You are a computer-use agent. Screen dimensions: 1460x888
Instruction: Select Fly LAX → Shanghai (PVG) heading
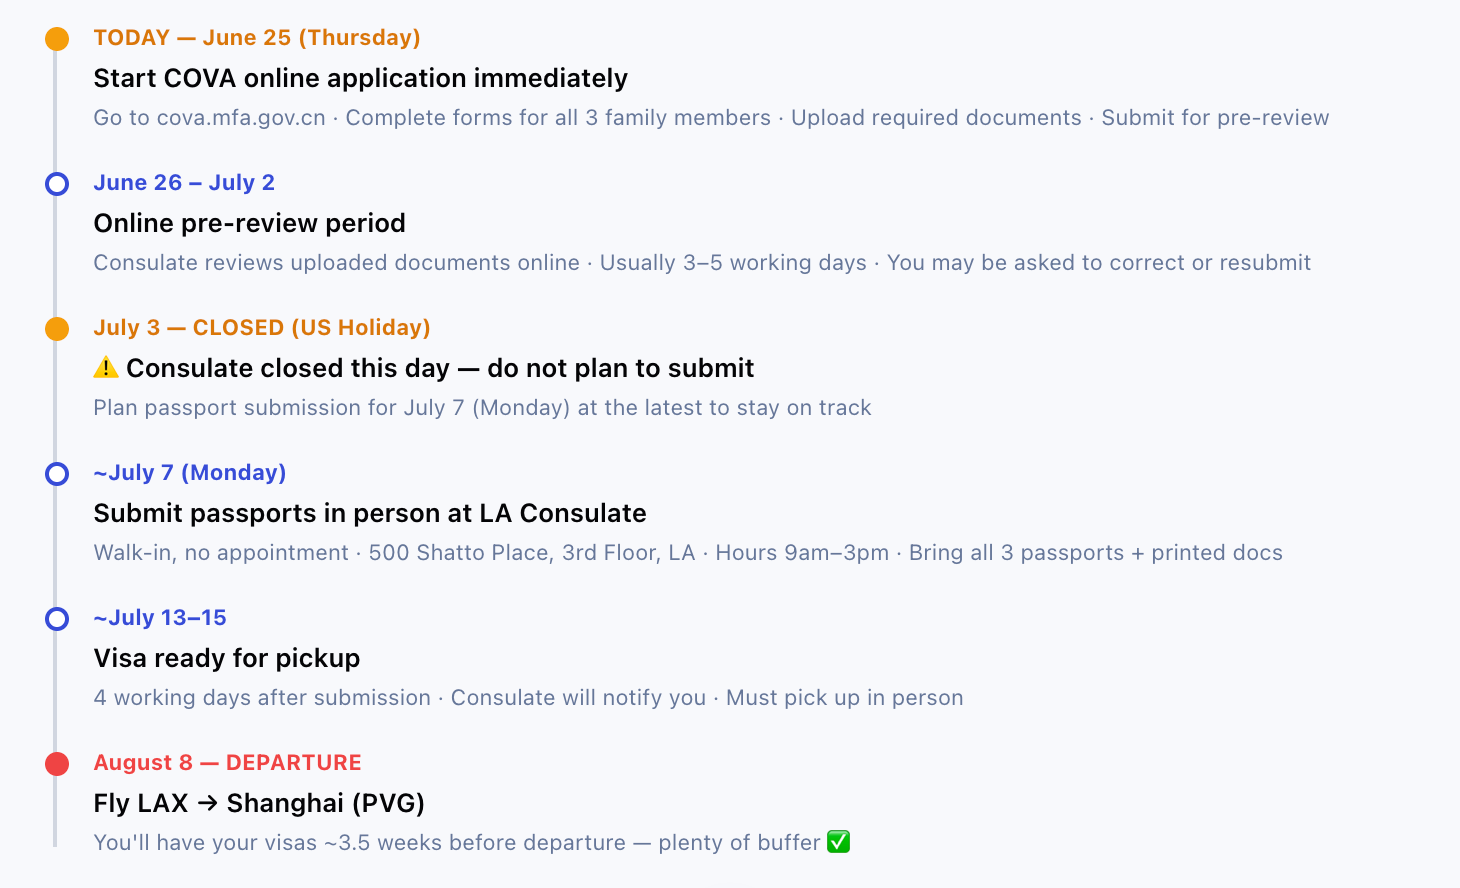point(259,803)
